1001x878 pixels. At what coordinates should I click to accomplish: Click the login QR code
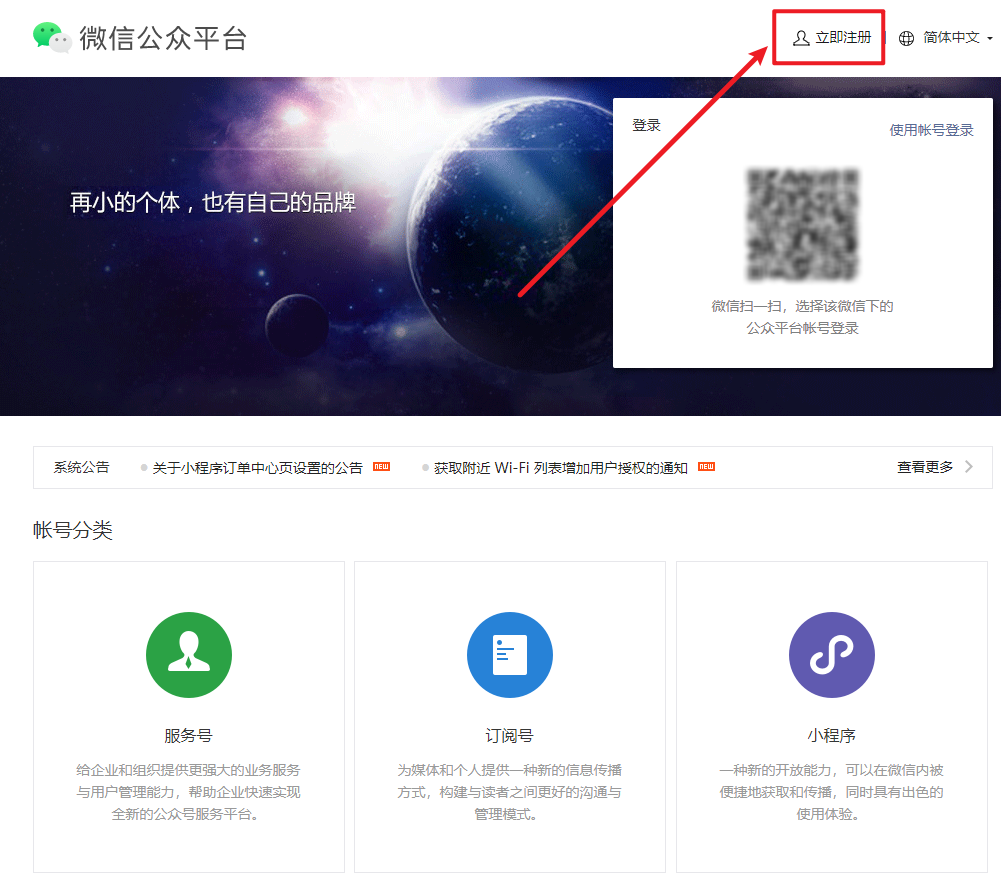click(802, 224)
